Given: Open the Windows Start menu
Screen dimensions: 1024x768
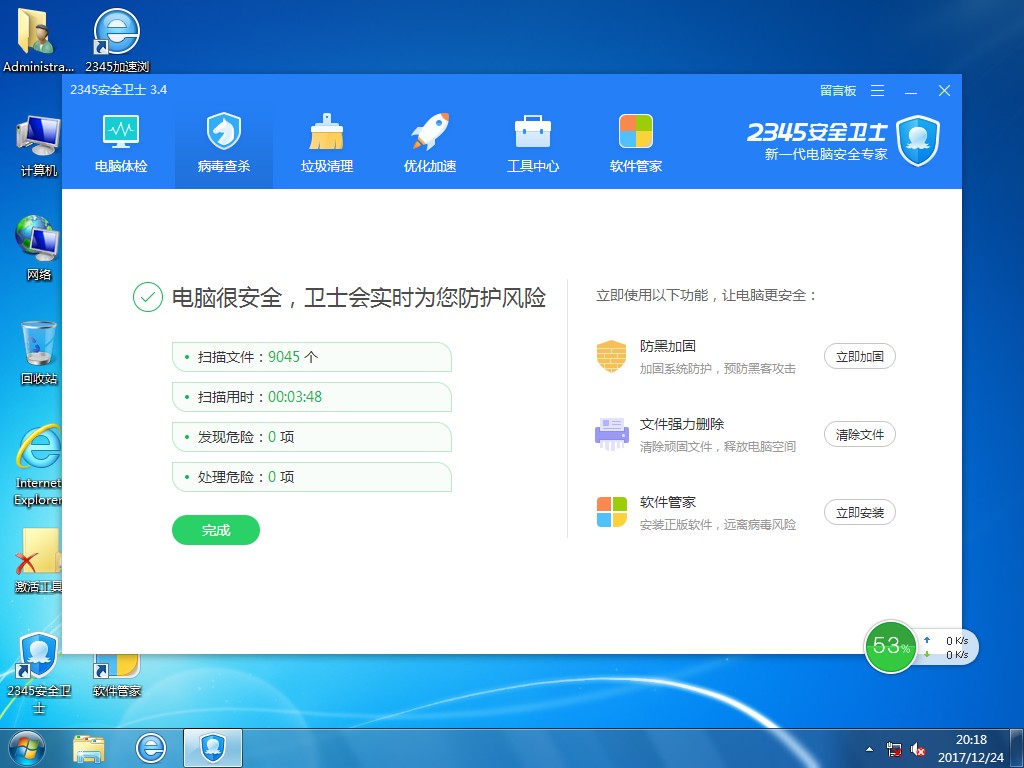Looking at the screenshot, I should point(27,748).
